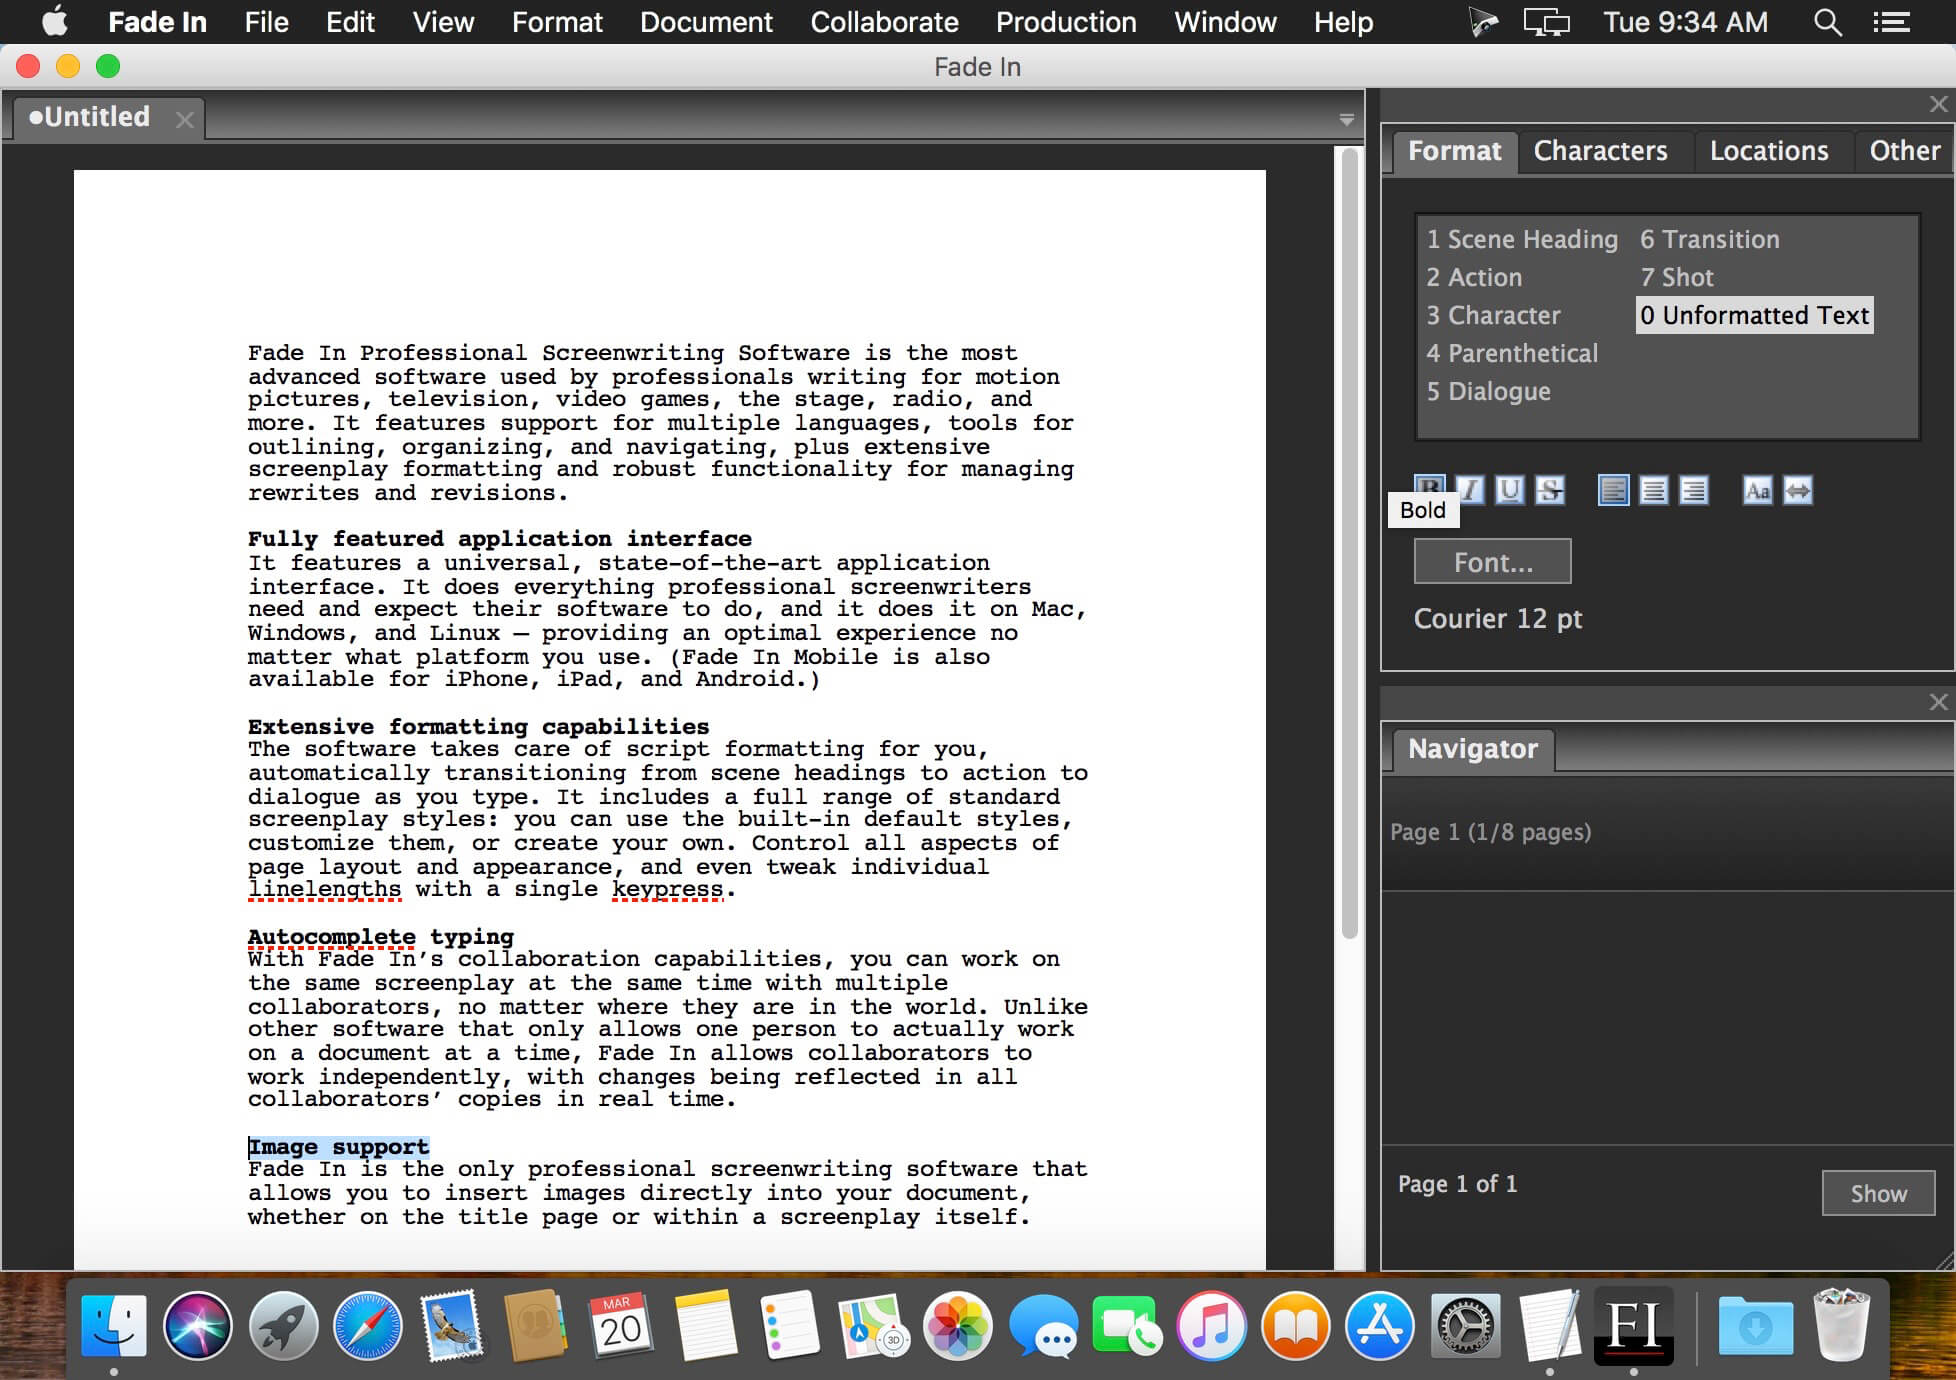This screenshot has height=1380, width=1956.
Task: Expand the Other panel tab
Action: (1902, 151)
